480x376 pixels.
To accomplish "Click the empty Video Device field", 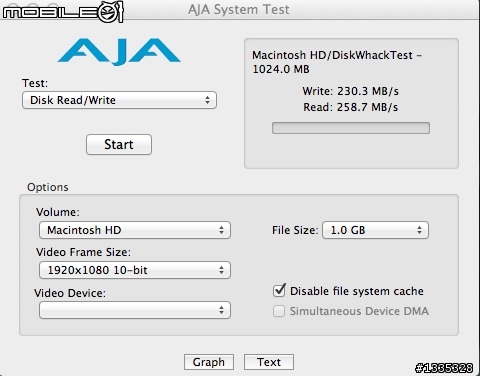I will click(135, 310).
